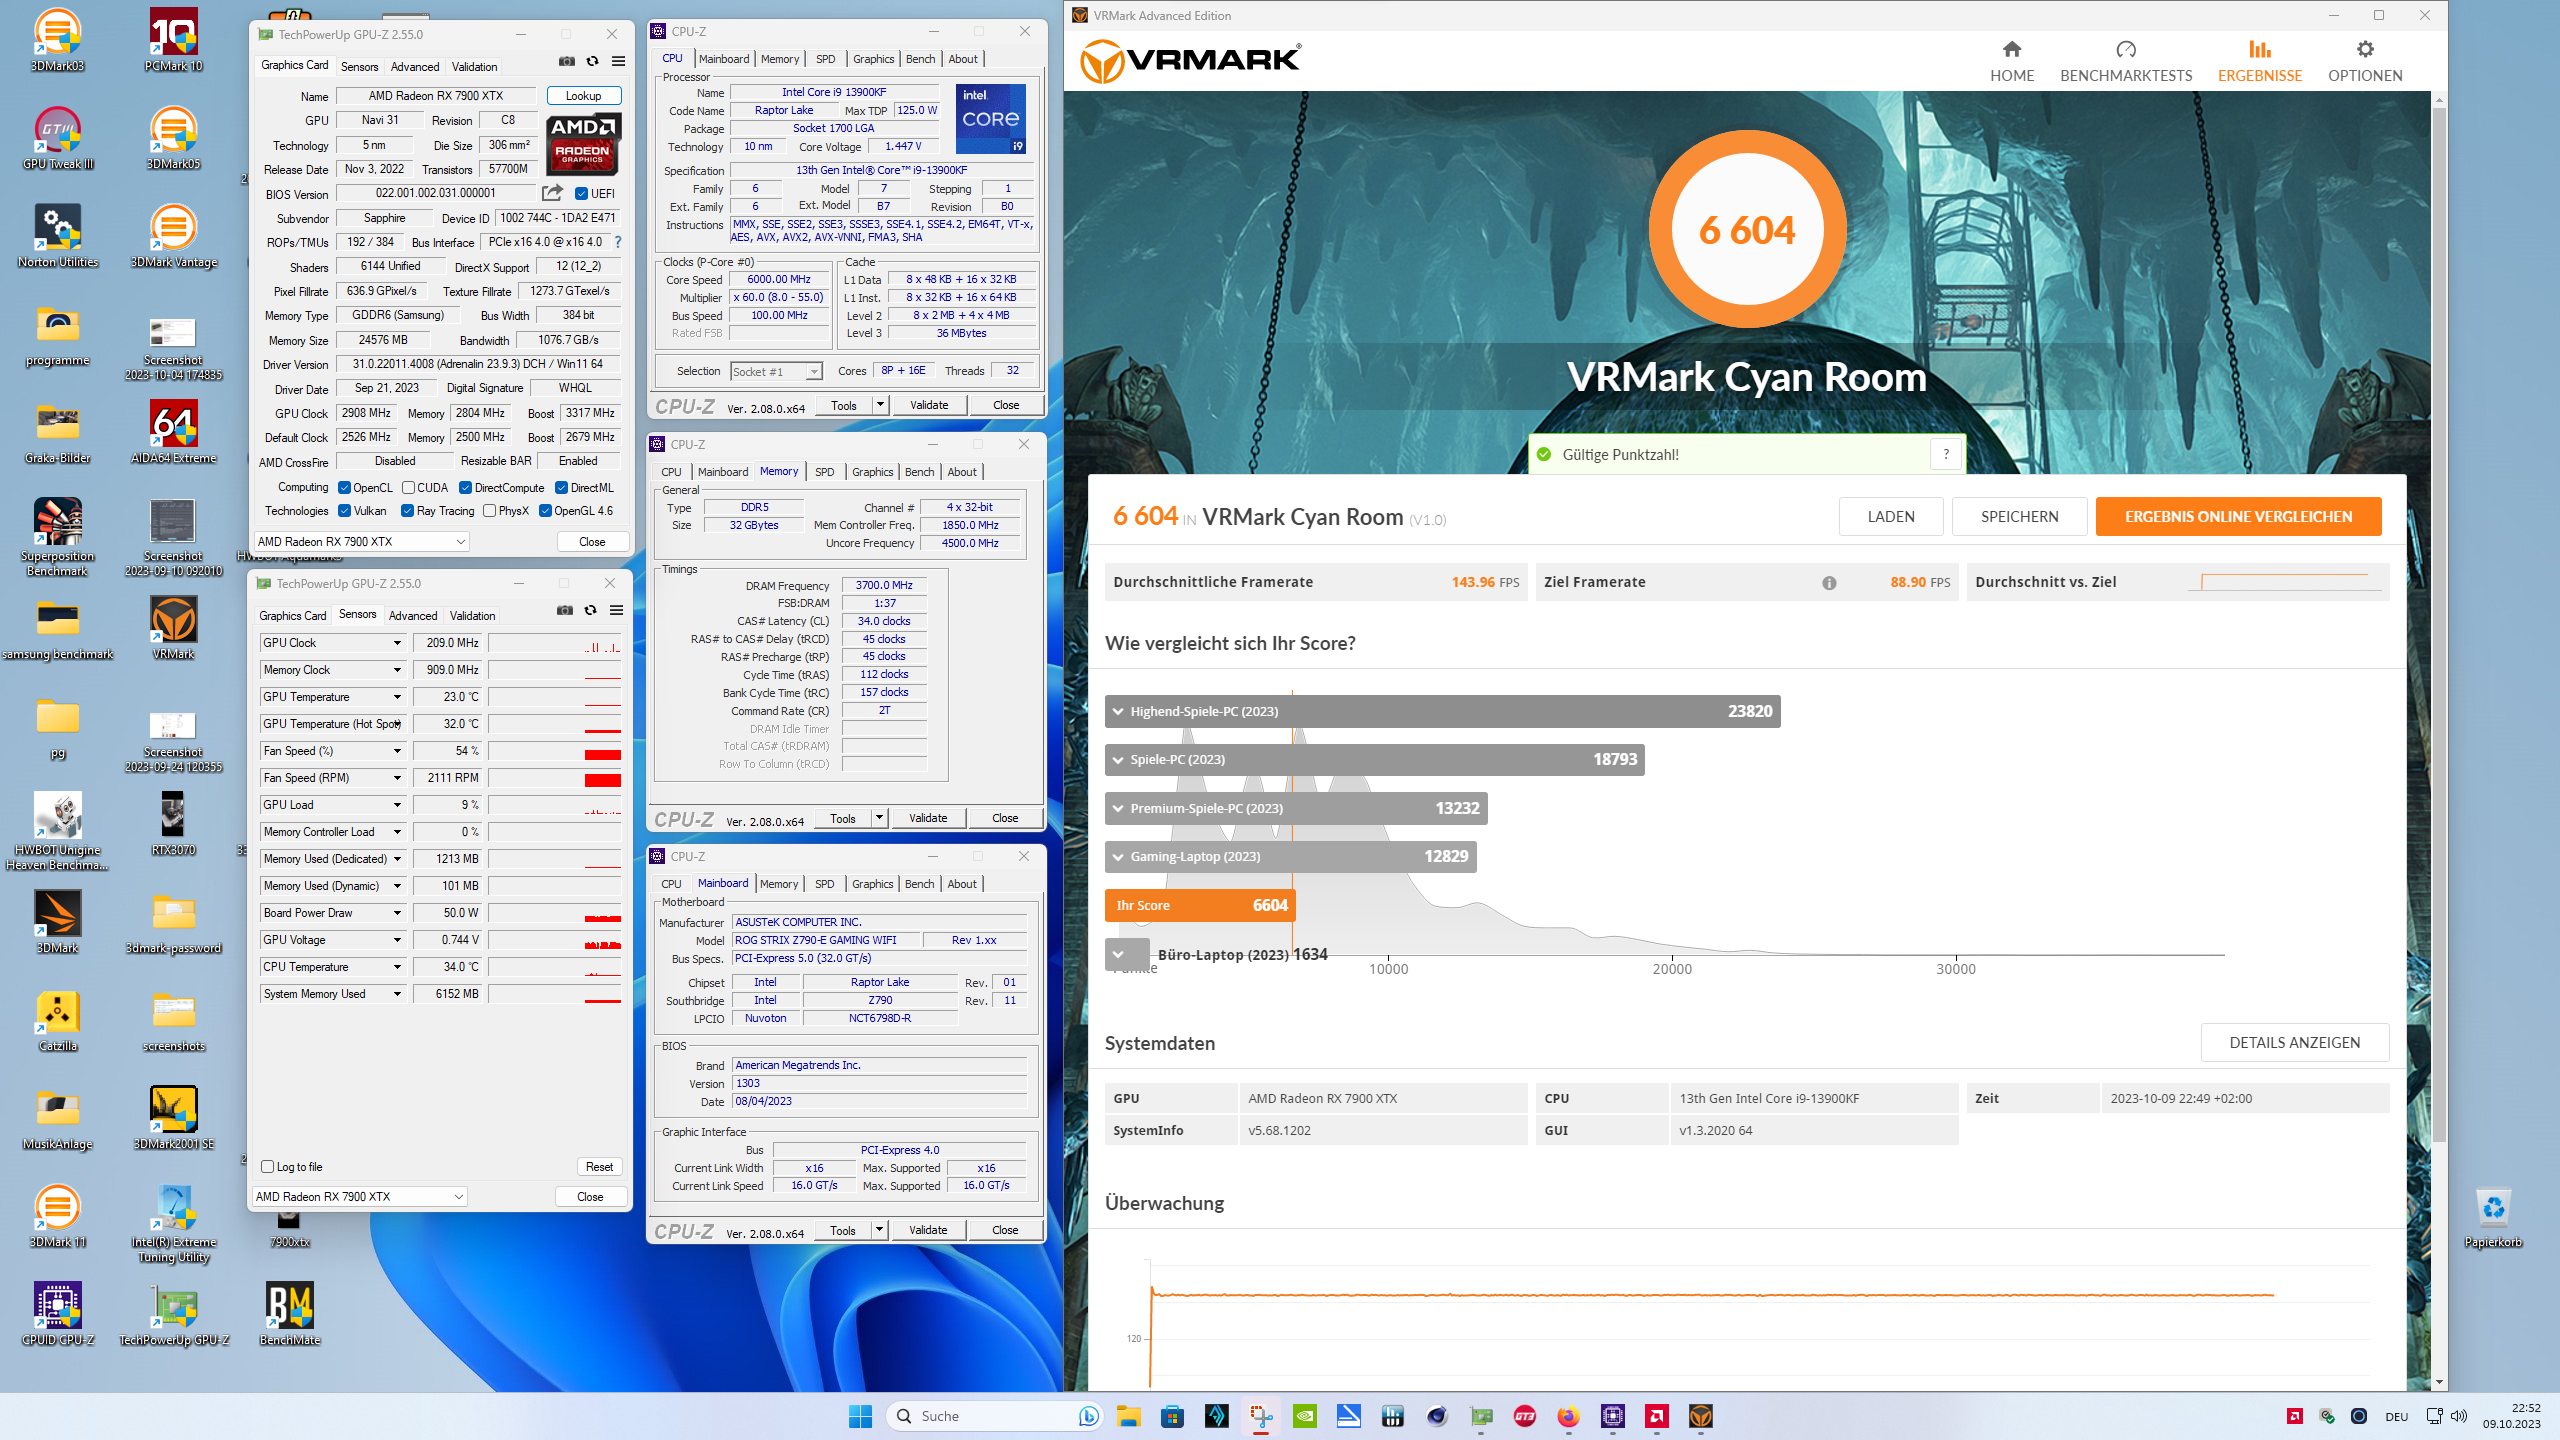
Task: Open the 3DMark03 desktop shortcut
Action: 57,40
